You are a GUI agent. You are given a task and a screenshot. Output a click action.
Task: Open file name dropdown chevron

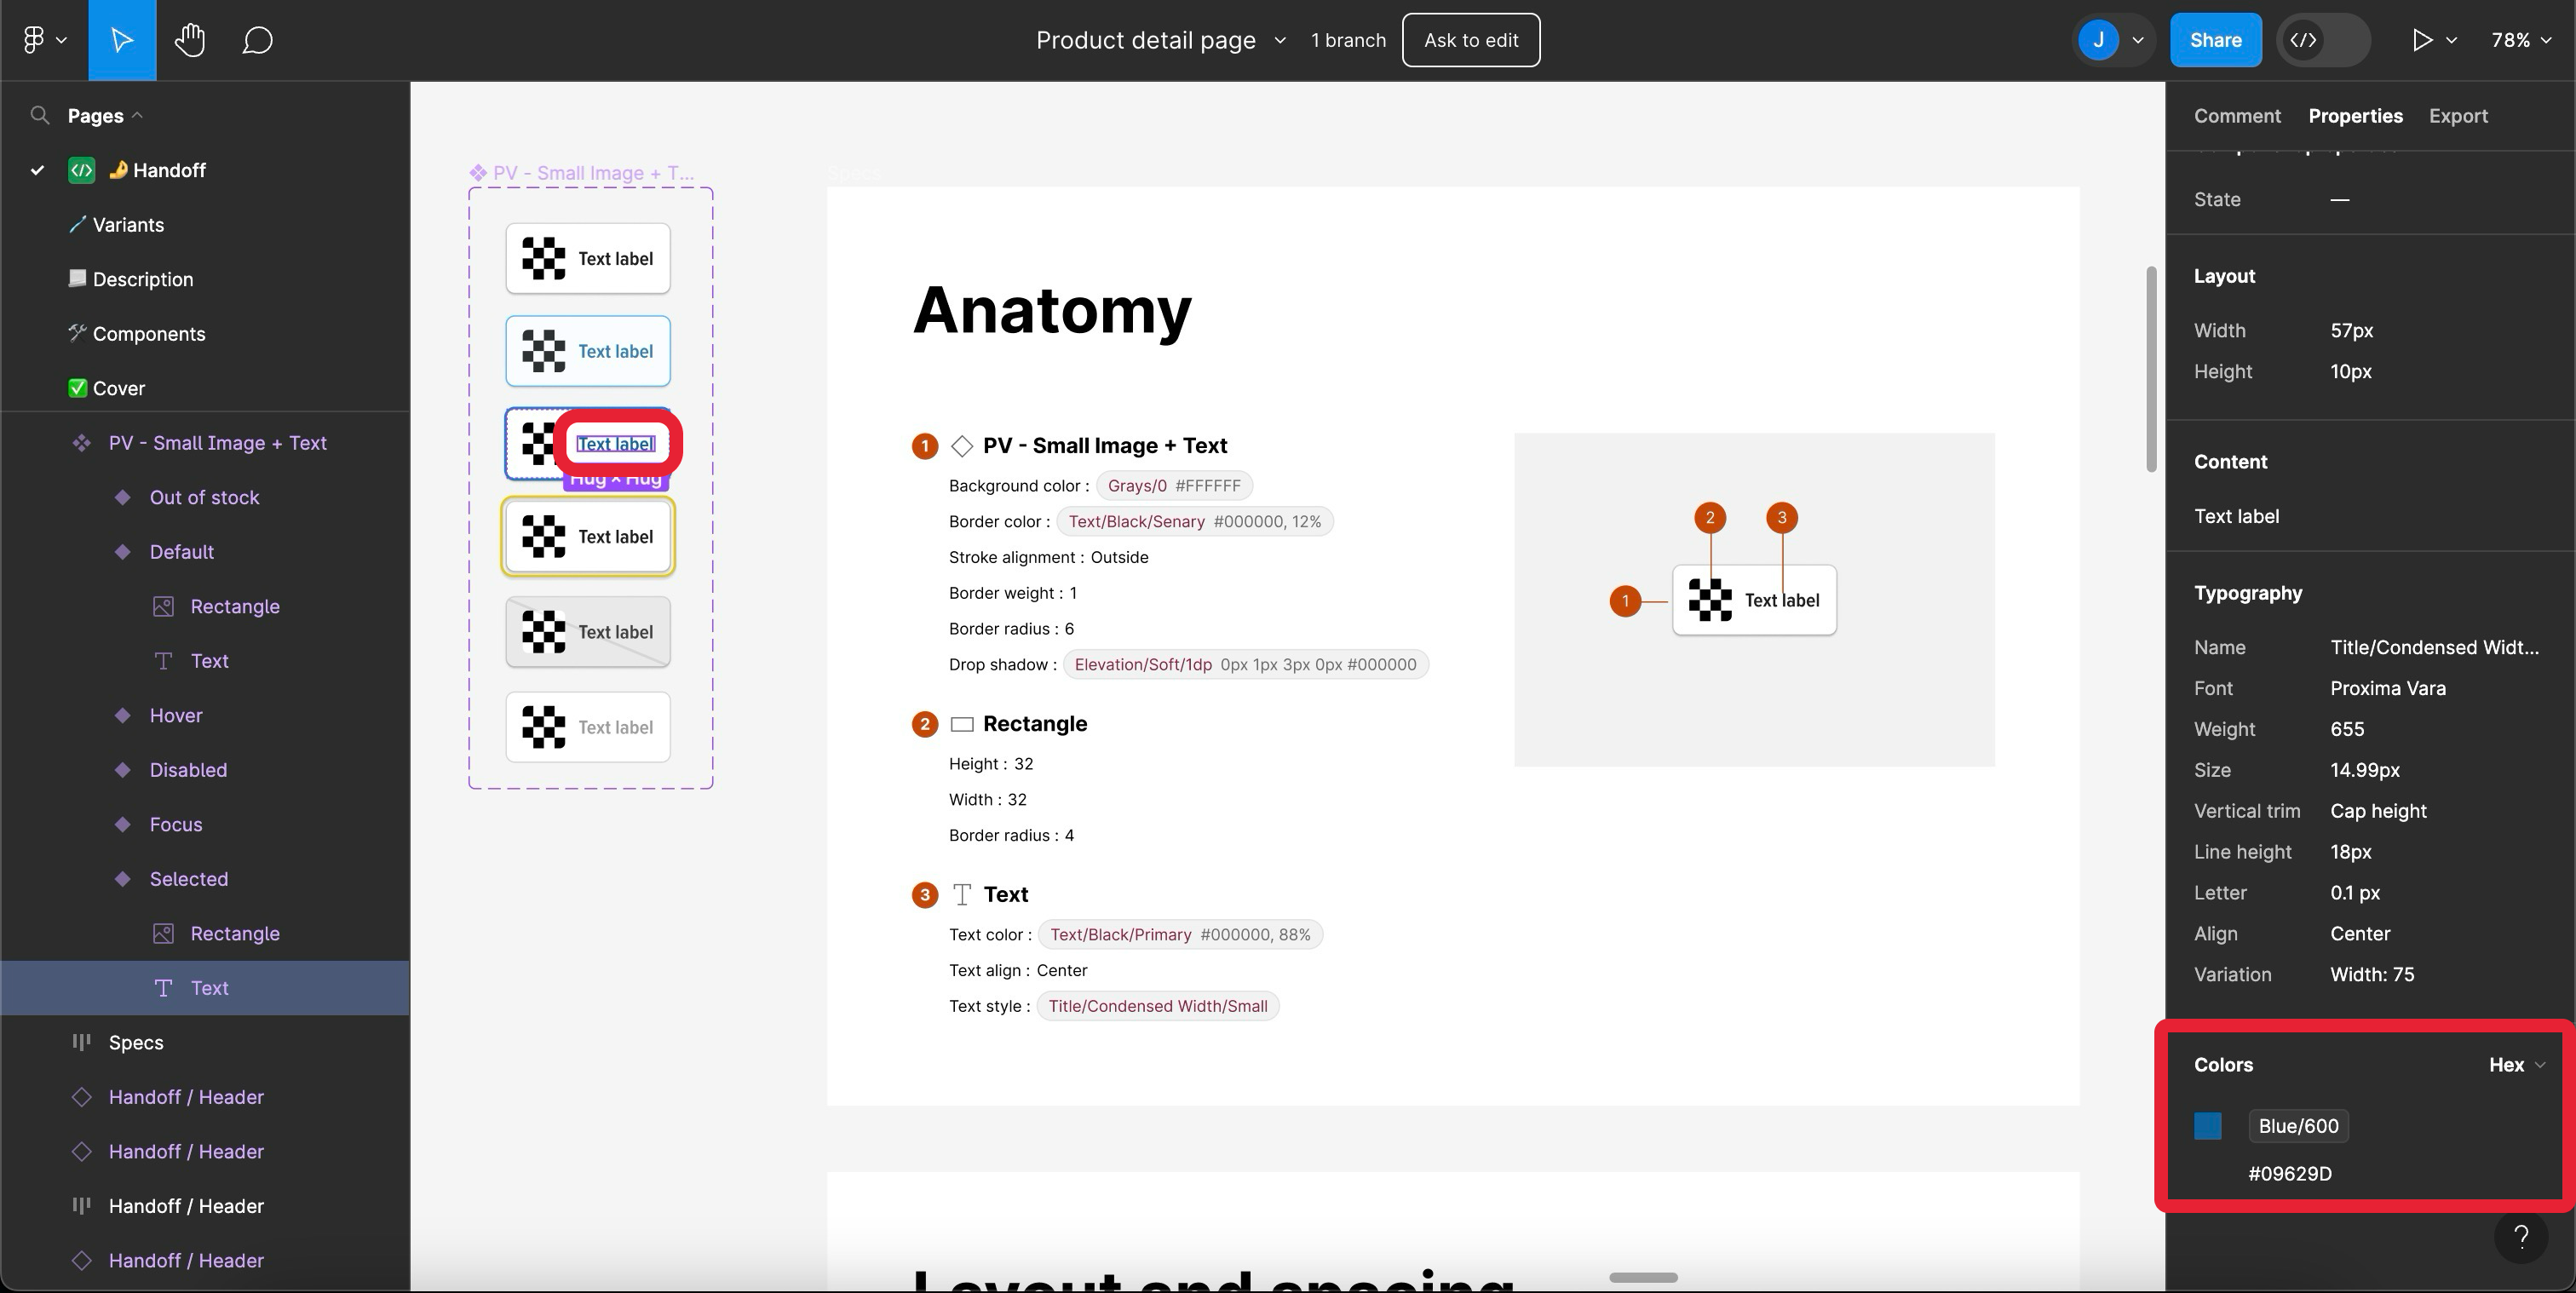[x=1279, y=40]
